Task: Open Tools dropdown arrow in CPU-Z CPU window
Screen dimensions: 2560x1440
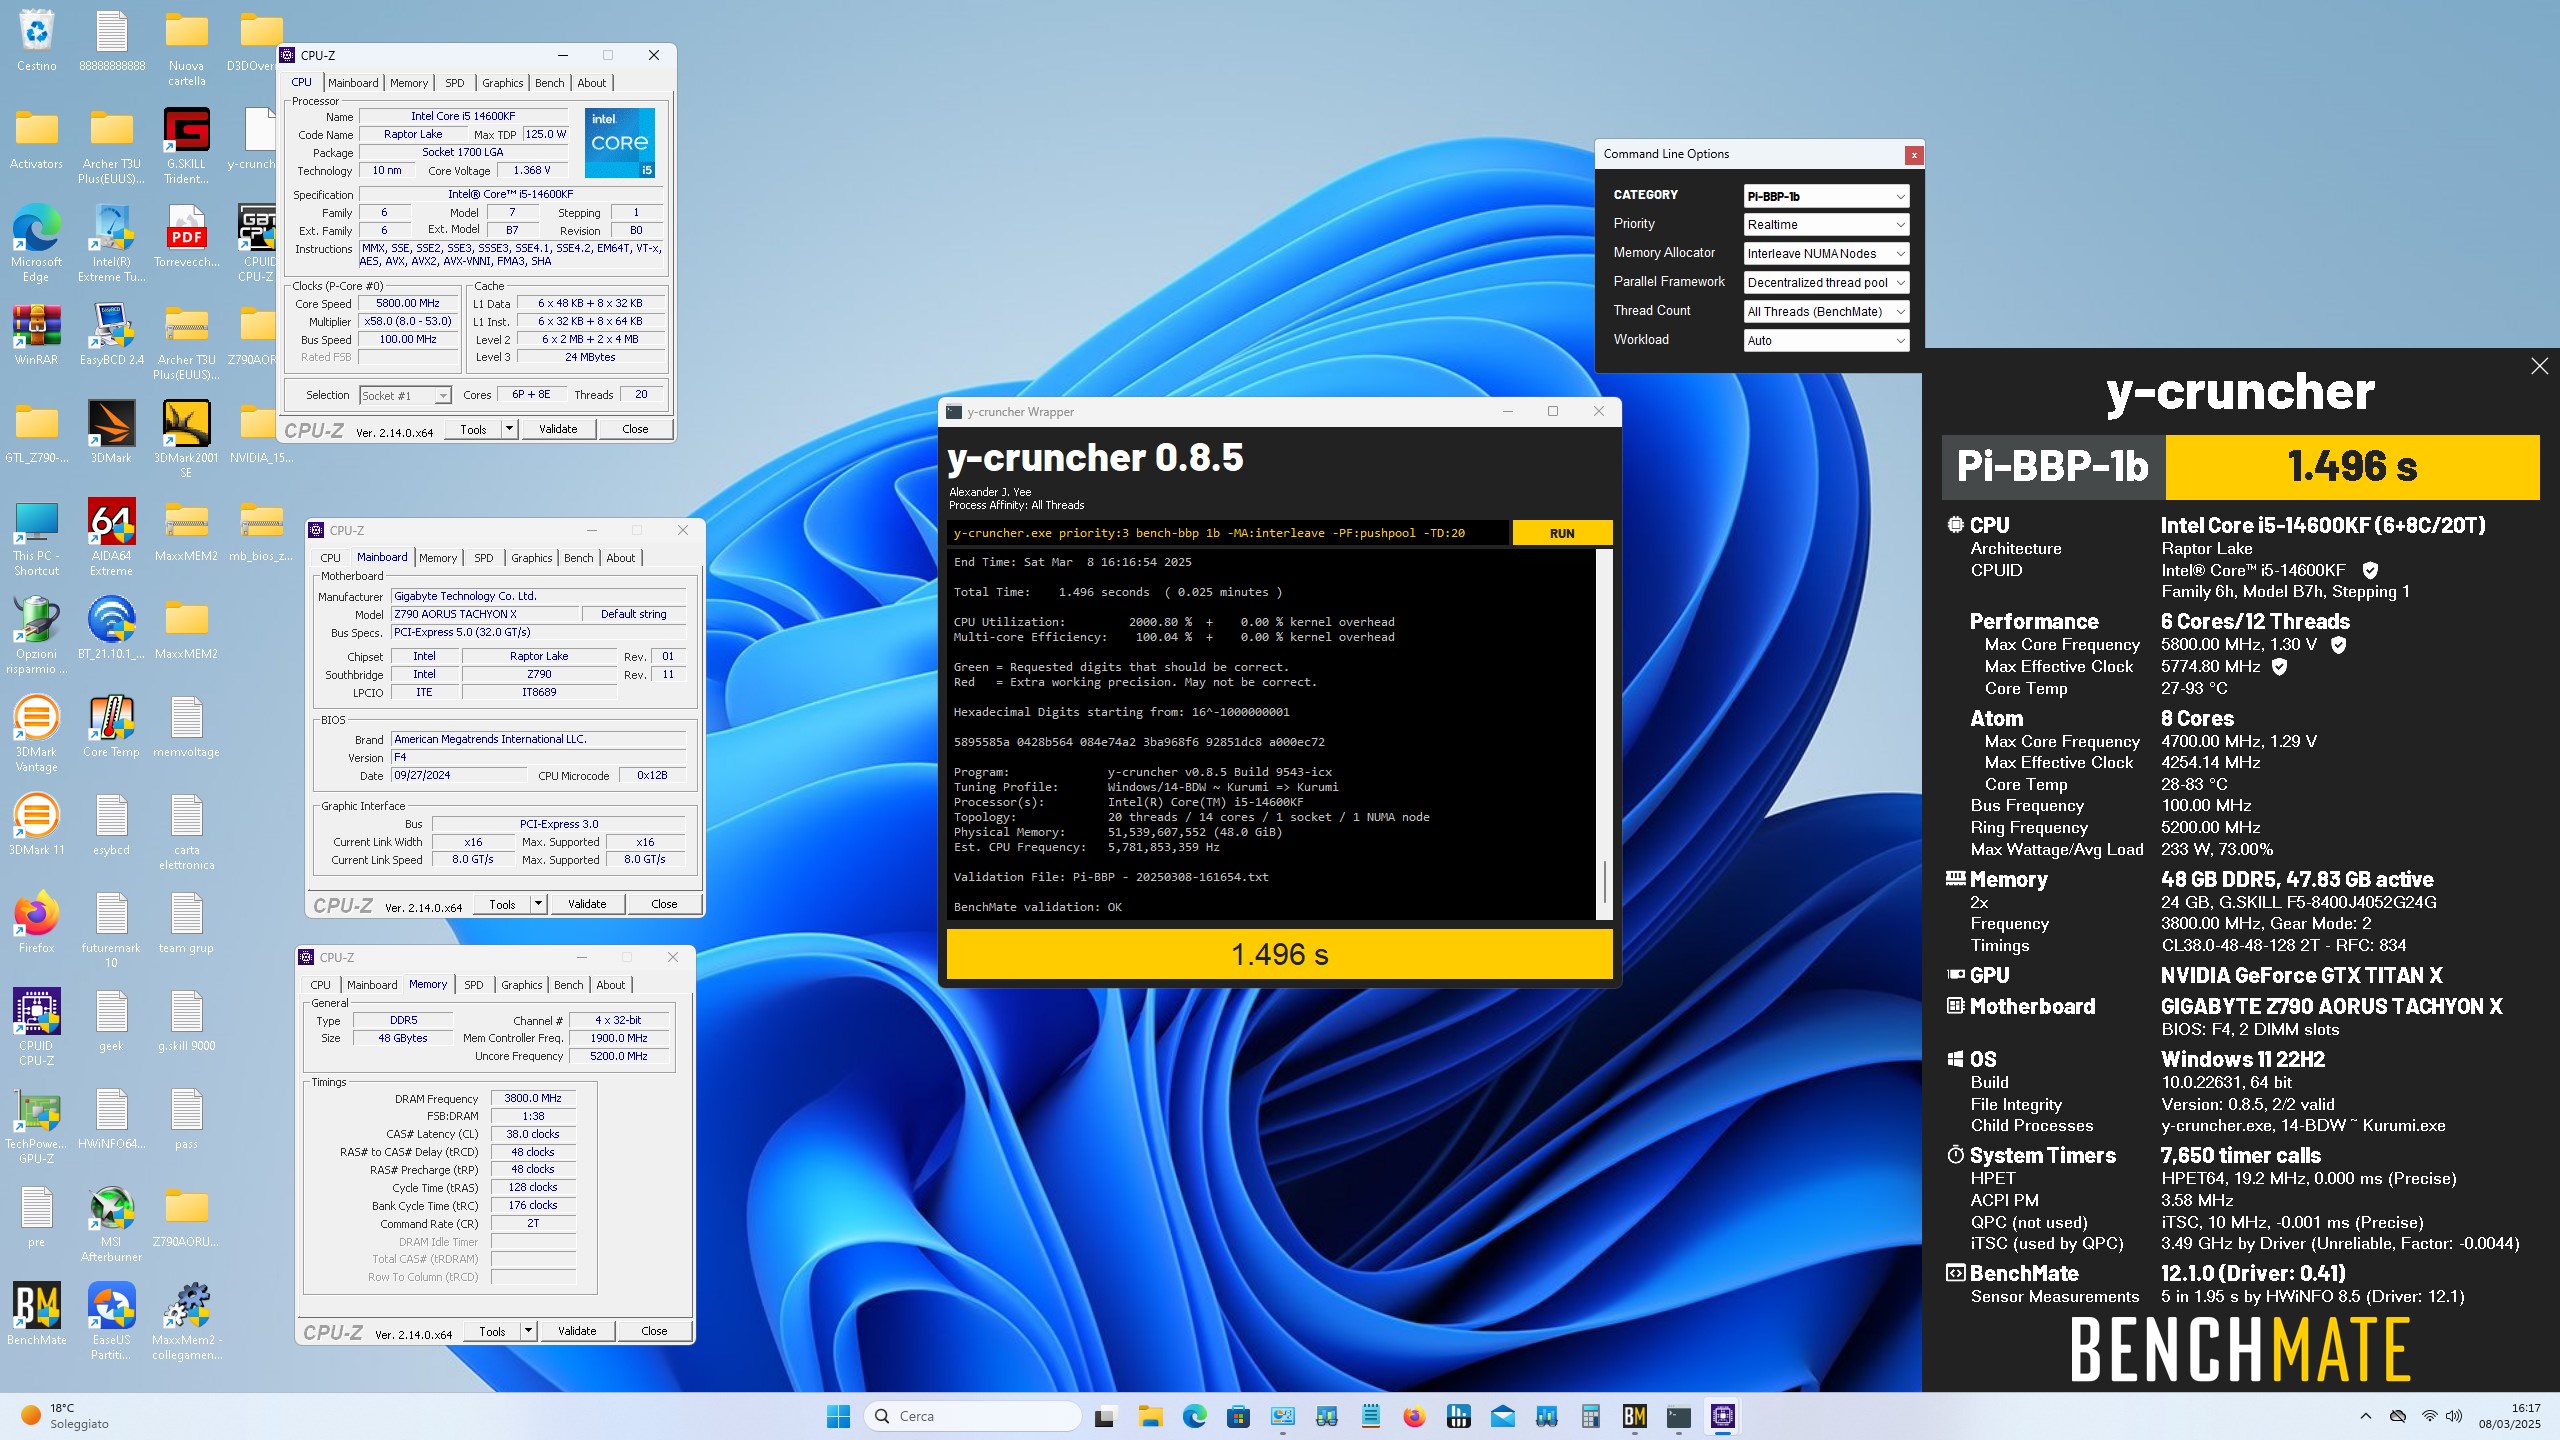Action: [x=509, y=429]
